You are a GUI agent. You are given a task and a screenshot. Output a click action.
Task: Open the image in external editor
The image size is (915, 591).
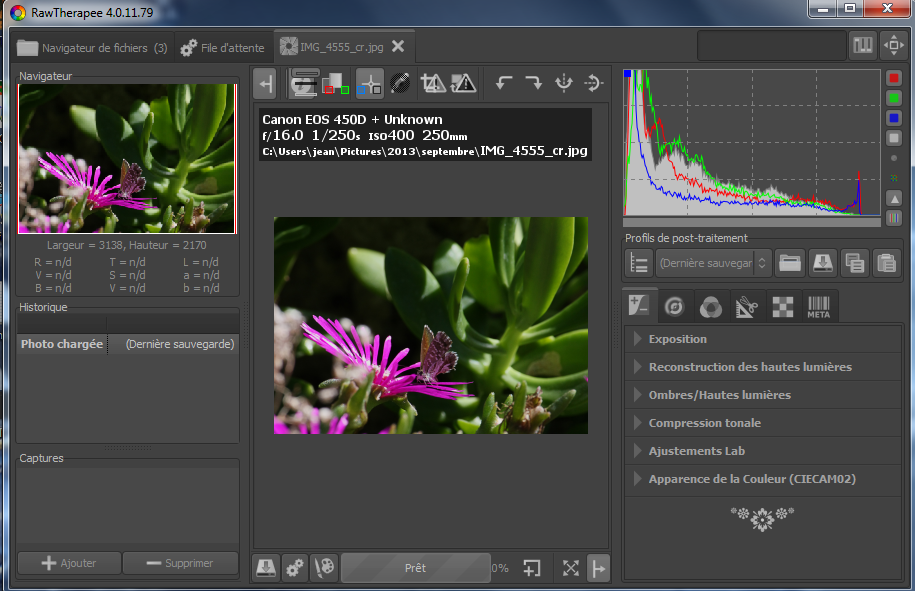point(324,568)
